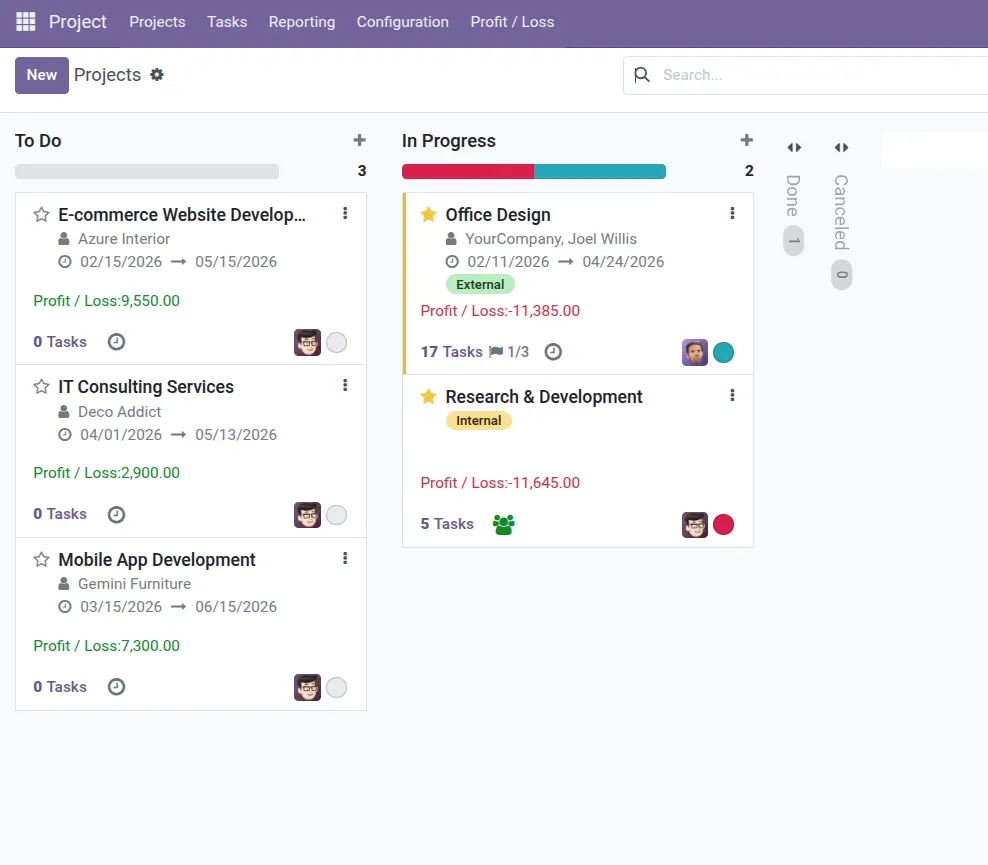The width and height of the screenshot is (988, 865).
Task: Favorite the E-commerce Website Development project
Action: tap(42, 214)
